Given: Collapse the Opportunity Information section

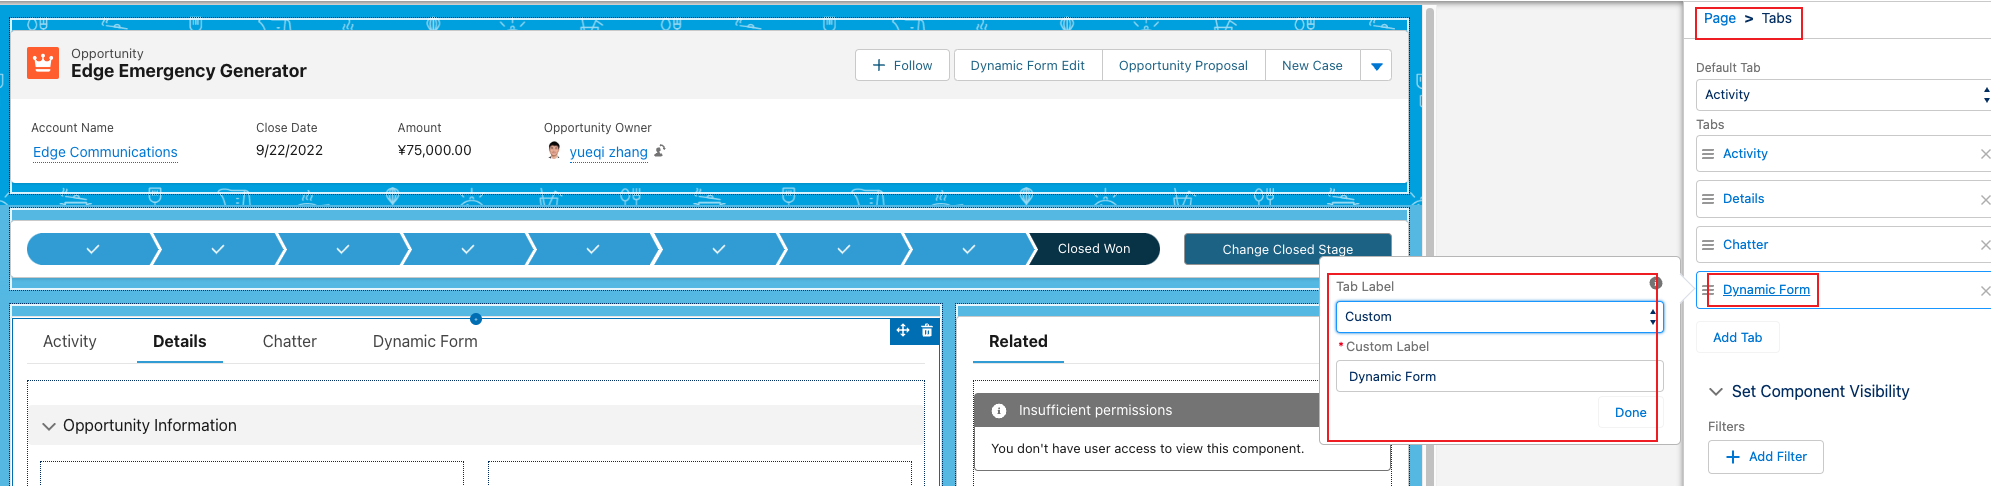Looking at the screenshot, I should (x=49, y=426).
